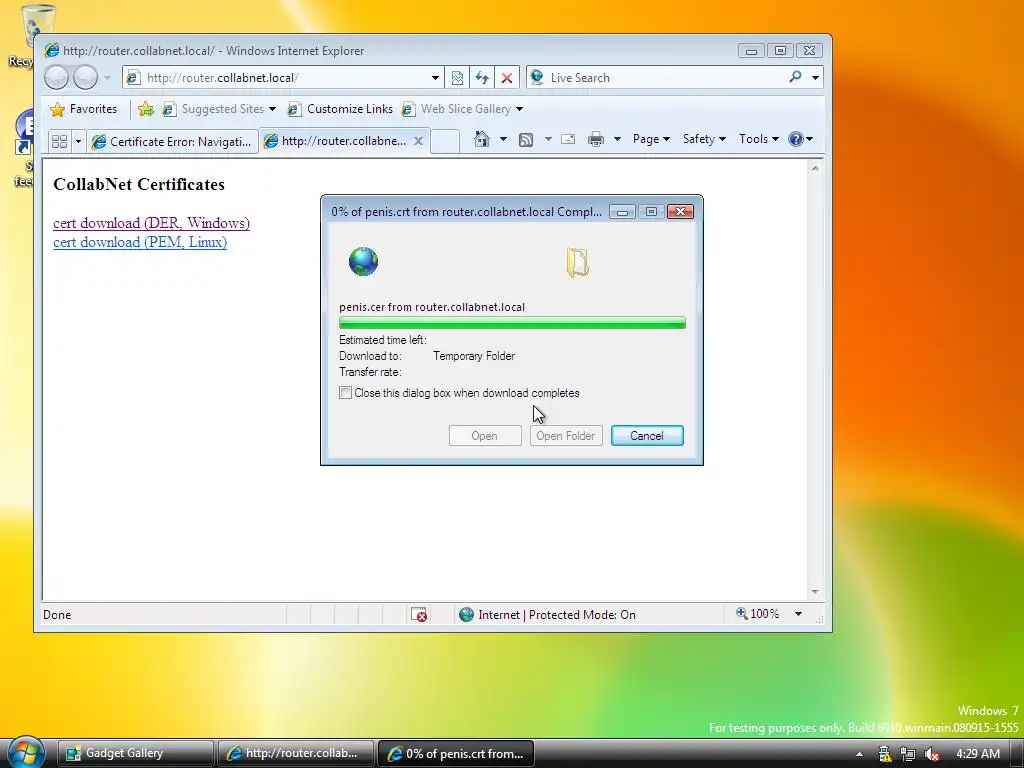Click the 100% zoom level button
This screenshot has width=1024, height=768.
pyautogui.click(x=758, y=614)
